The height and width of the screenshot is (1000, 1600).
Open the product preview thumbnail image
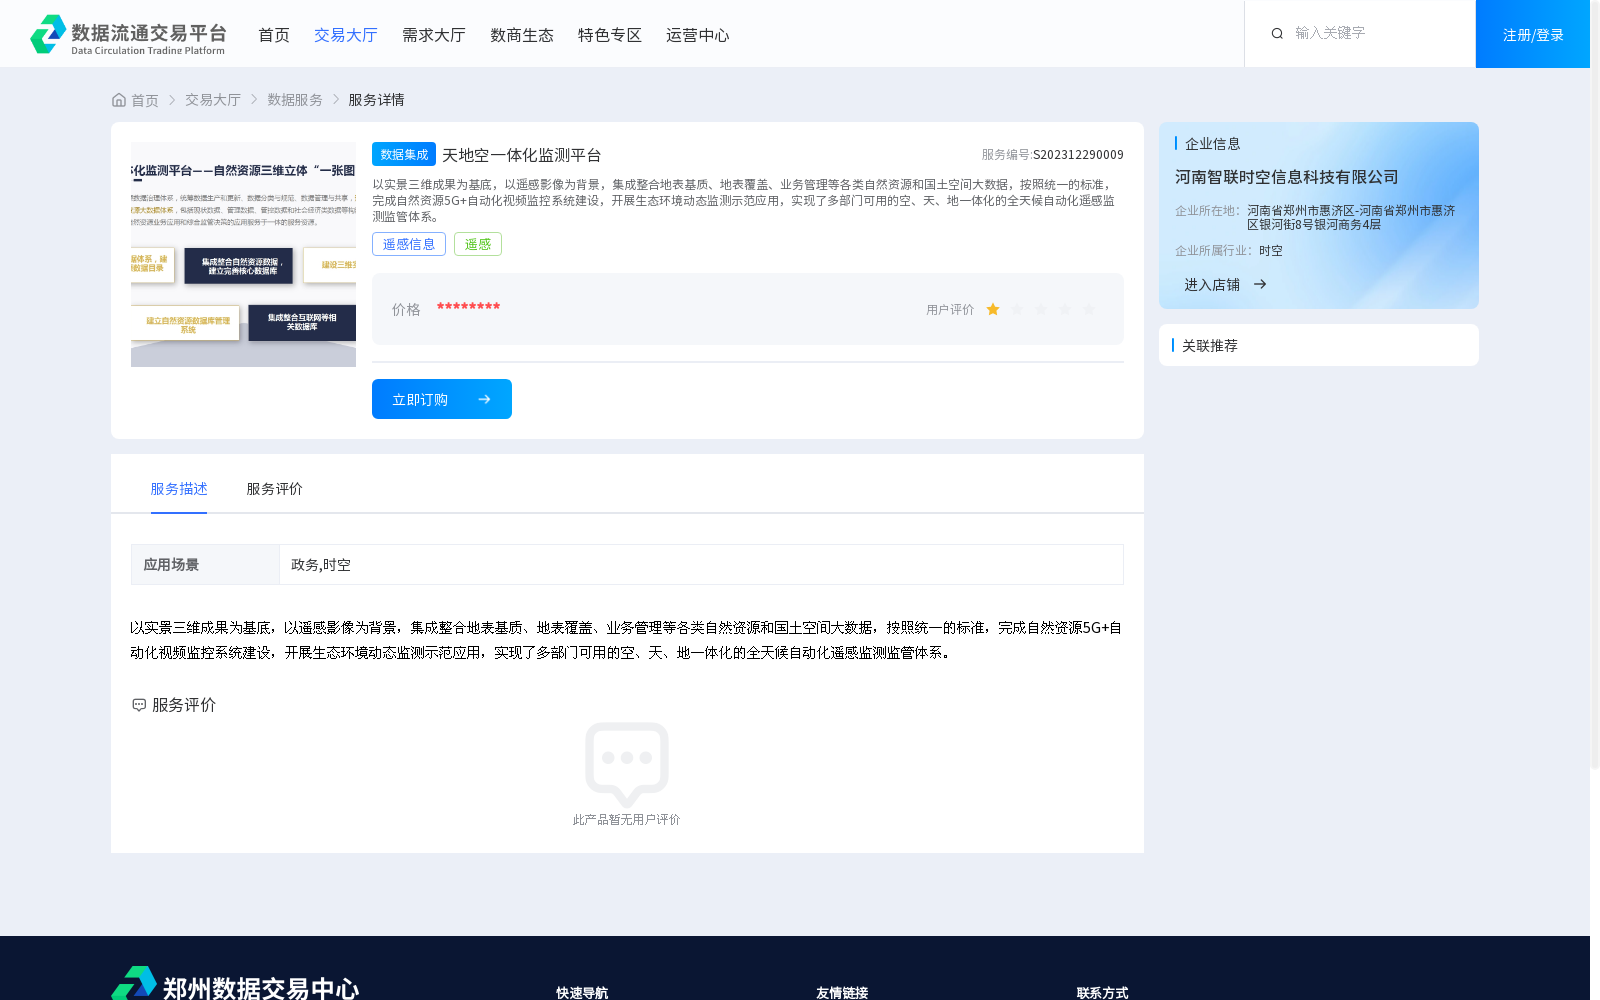tap(243, 254)
